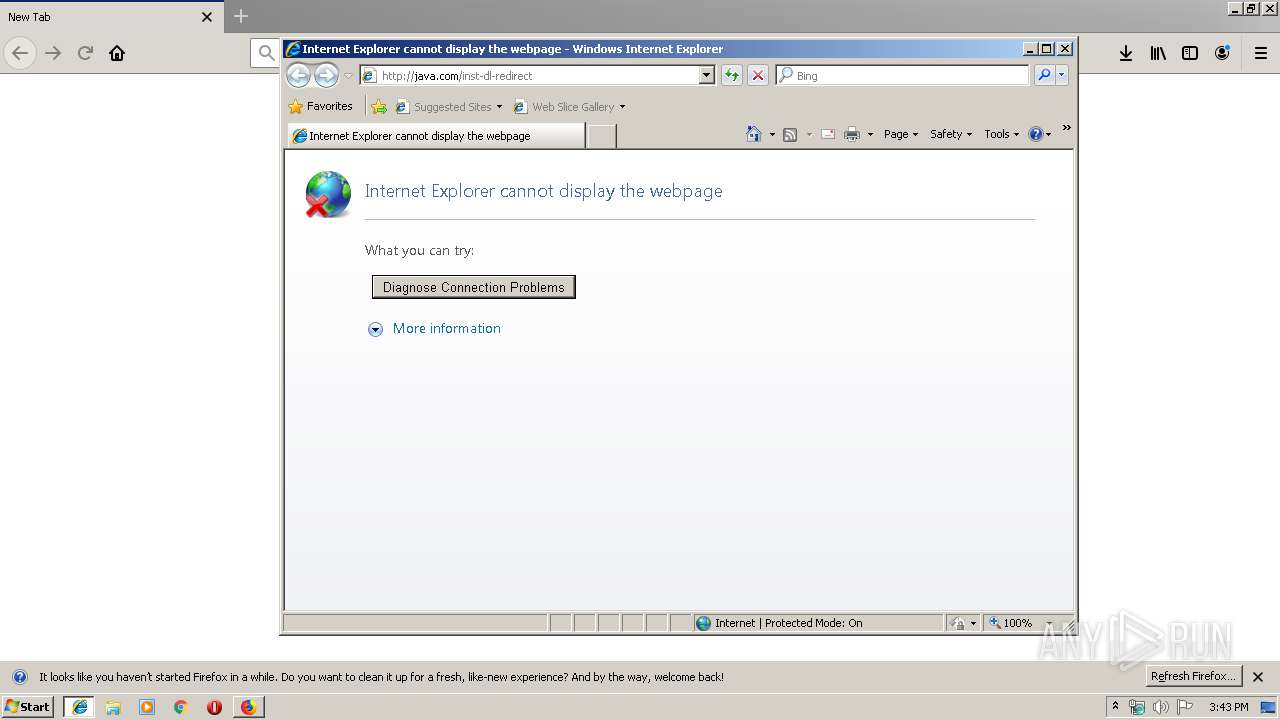Click the blue Help question mark icon

(1036, 134)
